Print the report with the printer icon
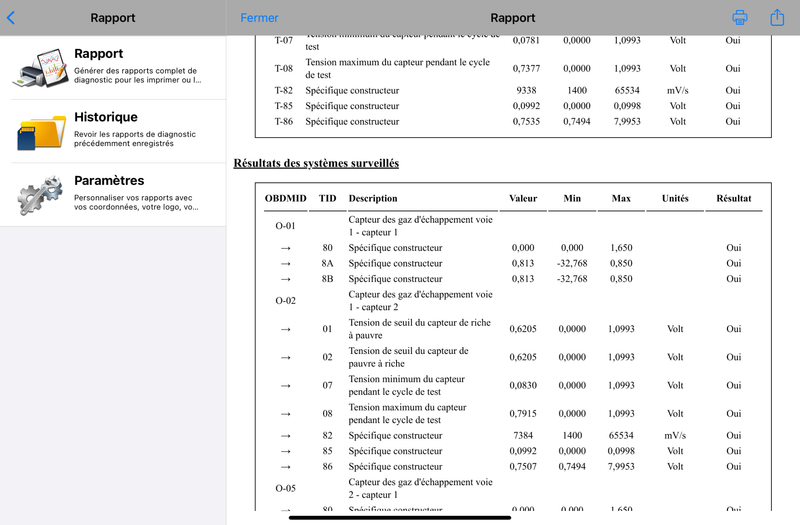 click(x=740, y=17)
